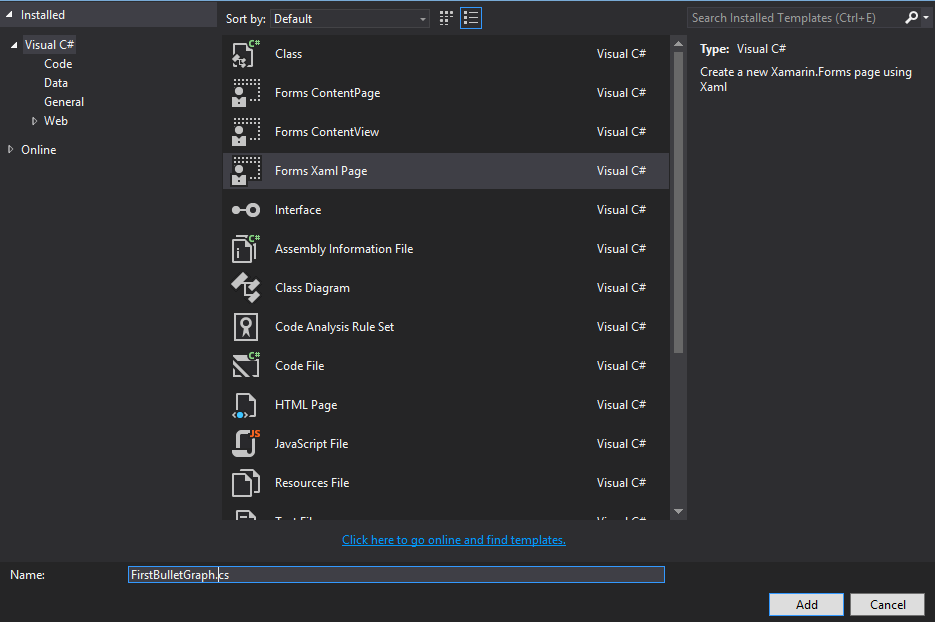Choose the Interface template icon
This screenshot has height=622, width=935.
click(245, 210)
